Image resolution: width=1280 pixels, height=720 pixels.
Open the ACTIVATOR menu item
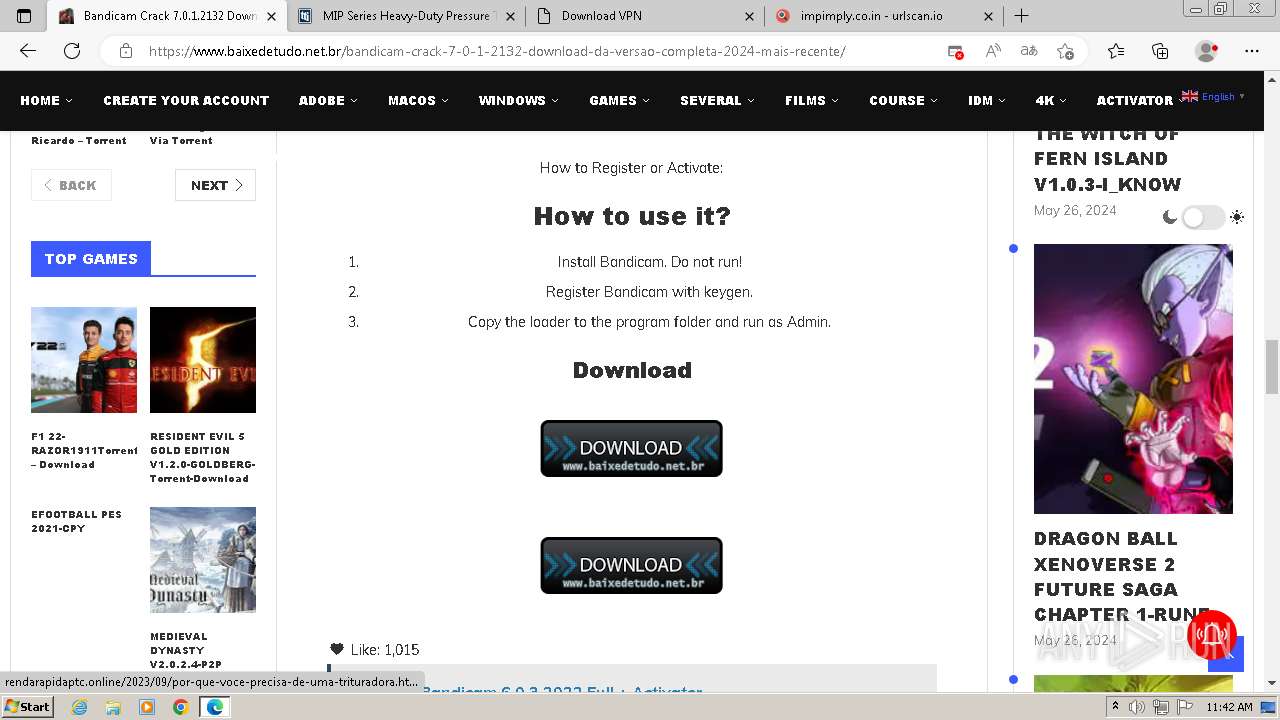[x=1135, y=100]
